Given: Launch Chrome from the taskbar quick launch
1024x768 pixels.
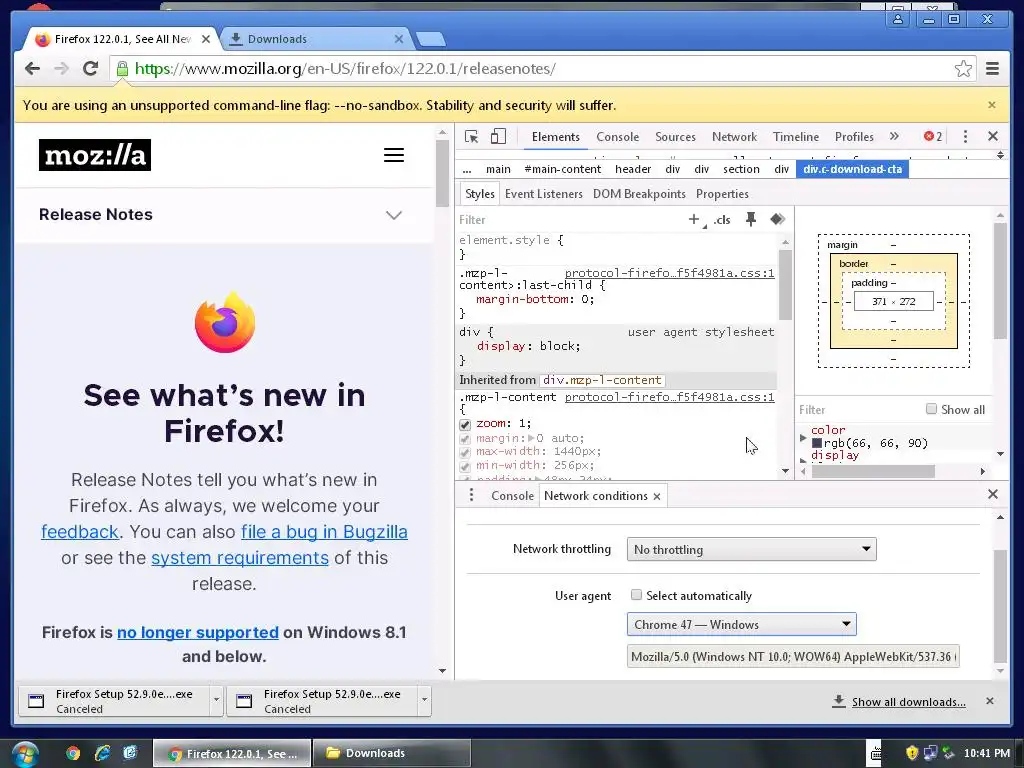Looking at the screenshot, I should pos(73,753).
